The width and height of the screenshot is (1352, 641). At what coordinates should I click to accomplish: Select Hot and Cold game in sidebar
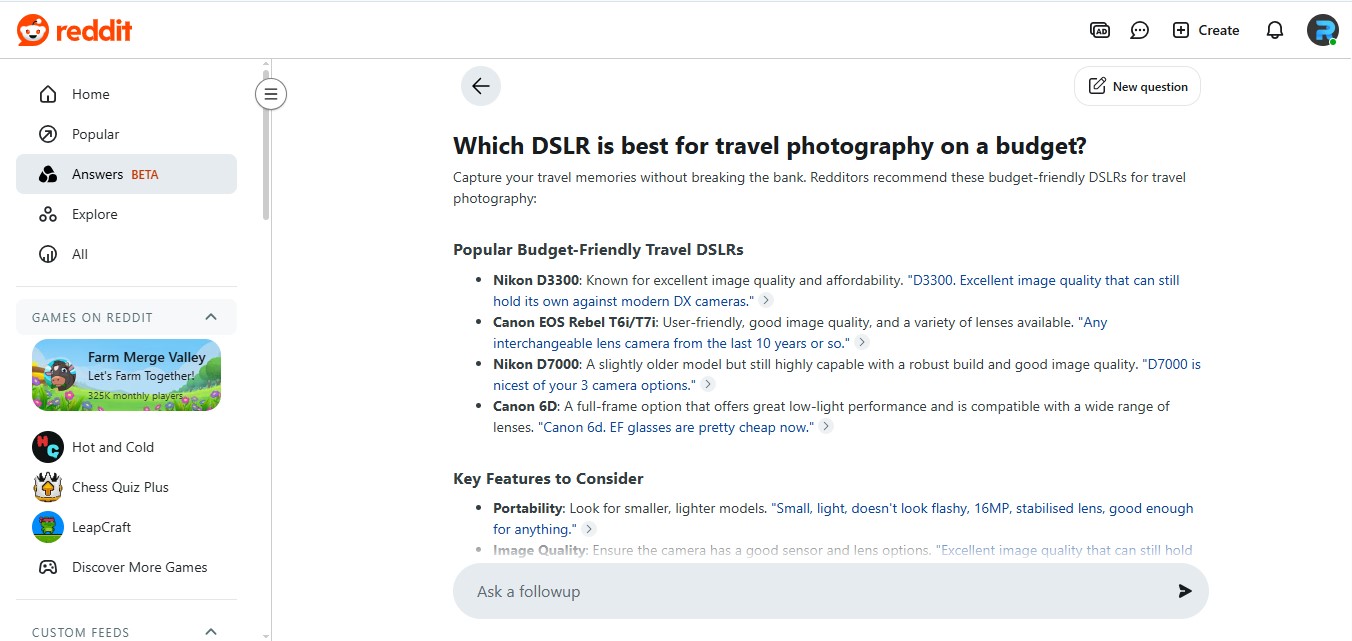112,447
